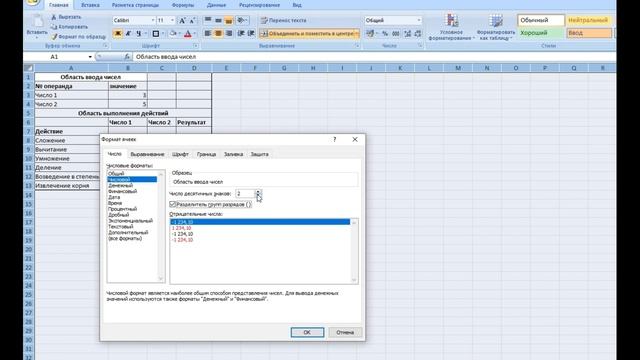Click the Increase Font Size icon
The height and width of the screenshot is (360, 640).
click(x=182, y=20)
